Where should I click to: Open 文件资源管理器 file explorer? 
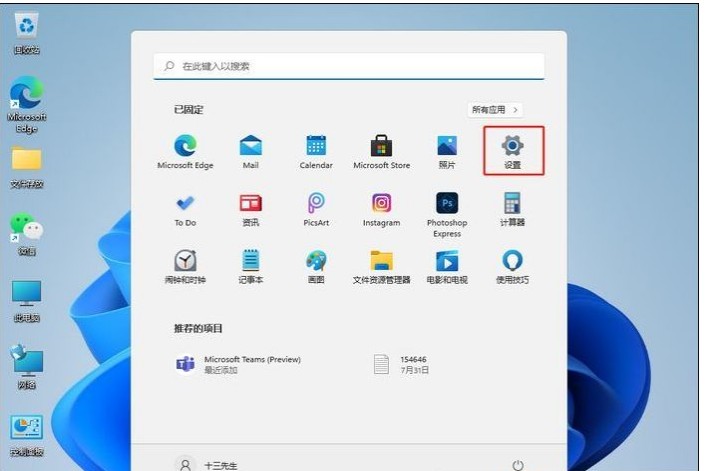point(381,267)
